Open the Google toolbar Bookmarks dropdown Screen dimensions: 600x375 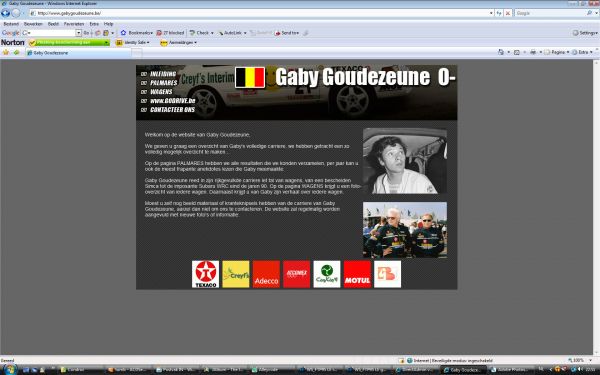[x=137, y=33]
